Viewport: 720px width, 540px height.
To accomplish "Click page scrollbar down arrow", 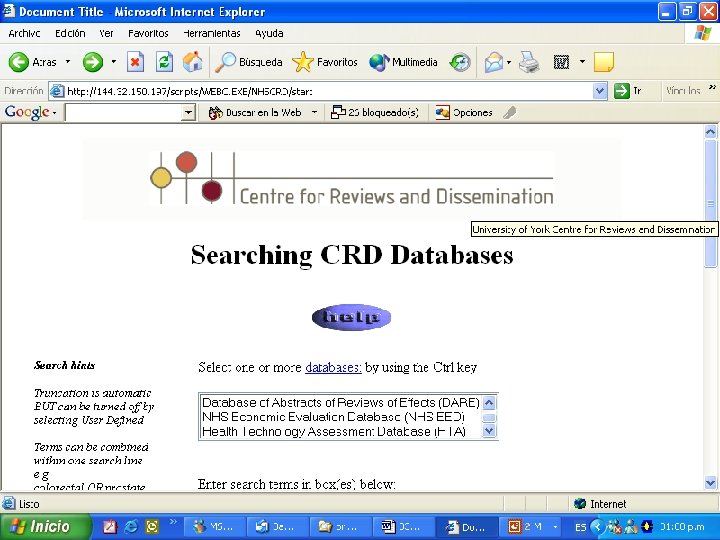I will (710, 483).
